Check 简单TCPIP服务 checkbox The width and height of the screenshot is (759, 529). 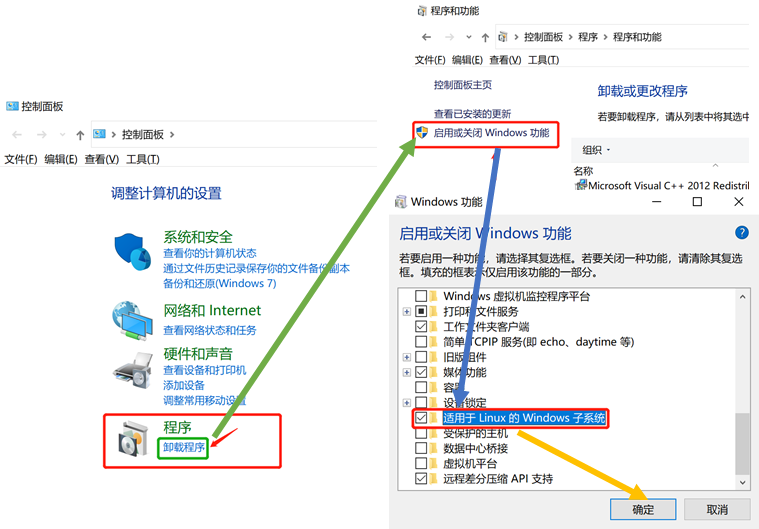coord(421,342)
